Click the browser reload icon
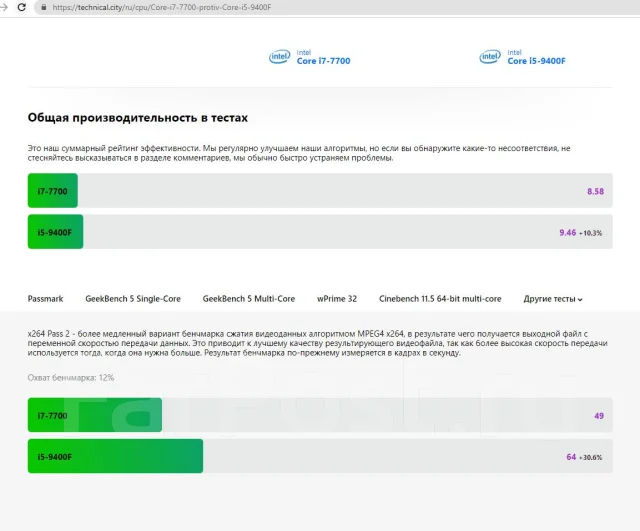This screenshot has height=531, width=640. (22, 7)
